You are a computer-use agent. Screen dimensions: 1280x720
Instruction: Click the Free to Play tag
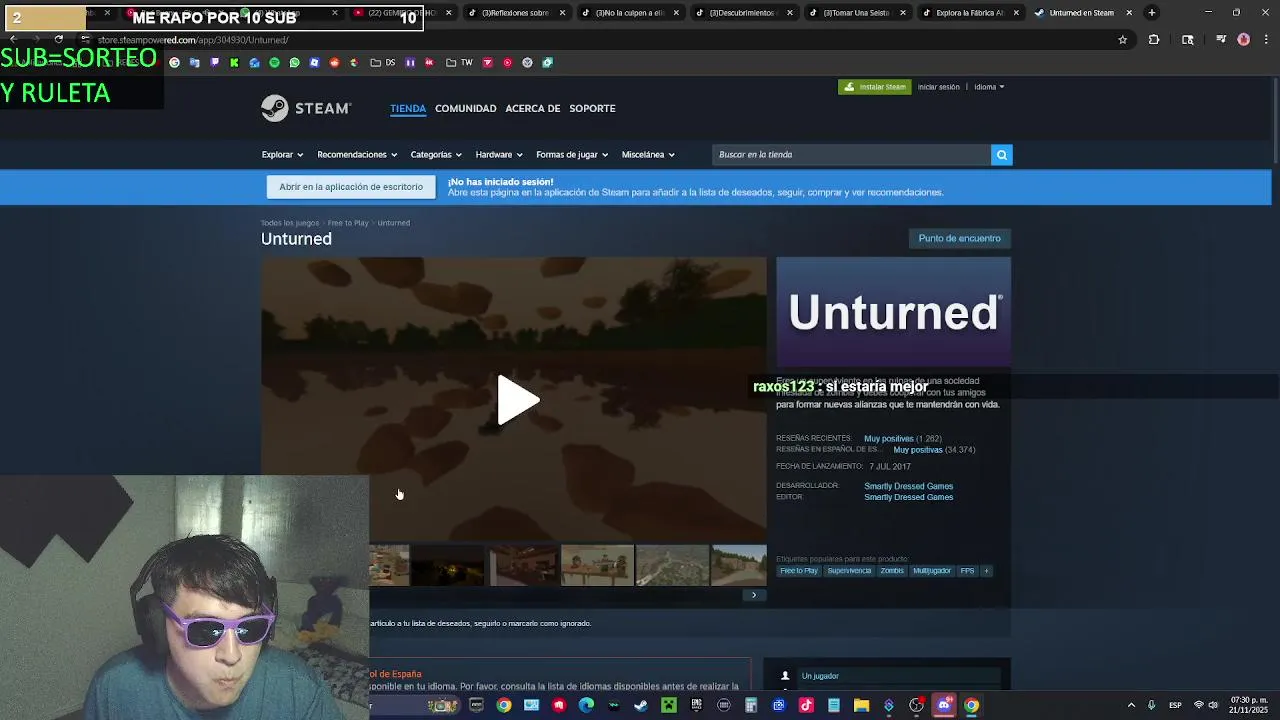point(799,571)
